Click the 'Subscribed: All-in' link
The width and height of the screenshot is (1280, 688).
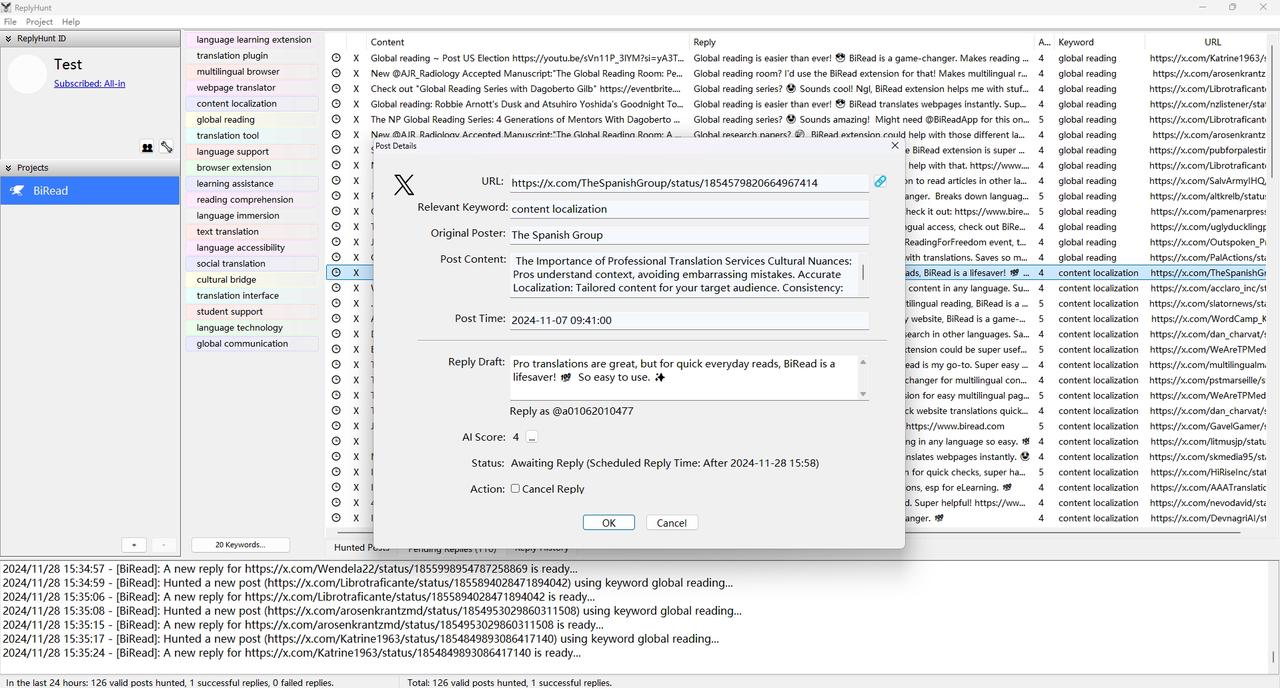pos(90,84)
